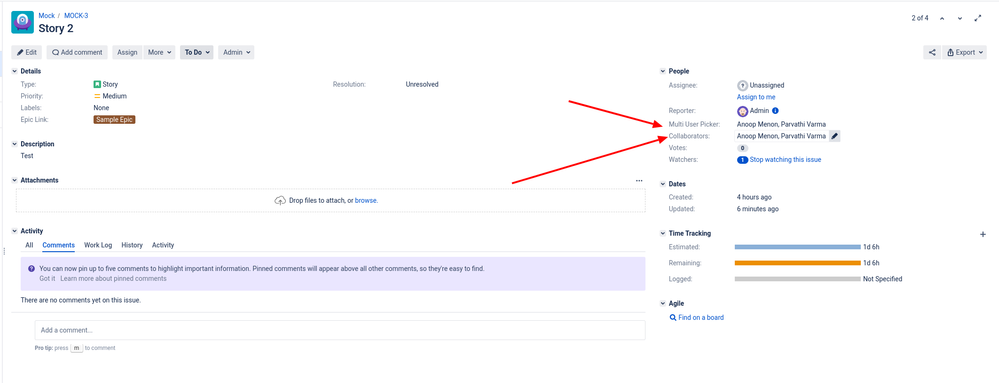
Task: Click the Story type icon
Action: point(97,84)
